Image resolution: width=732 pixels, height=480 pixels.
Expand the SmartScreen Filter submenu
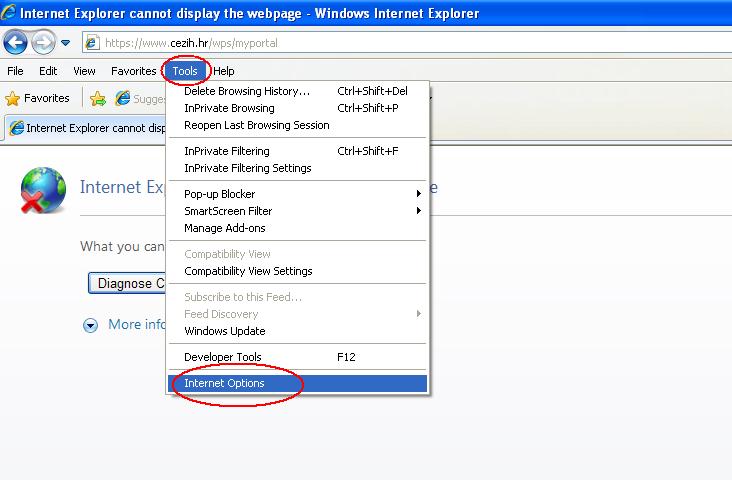pyautogui.click(x=297, y=211)
